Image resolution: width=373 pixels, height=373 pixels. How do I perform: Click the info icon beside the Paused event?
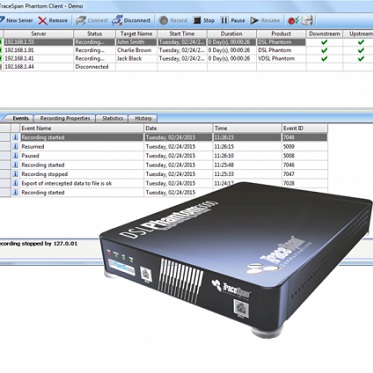pos(15,156)
